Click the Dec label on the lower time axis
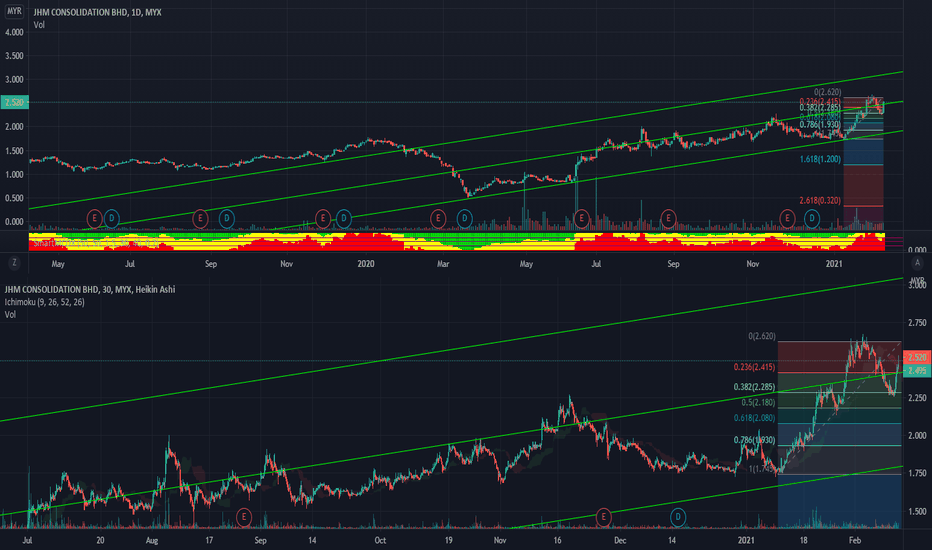Viewport: 932px width, 550px height. pos(620,540)
